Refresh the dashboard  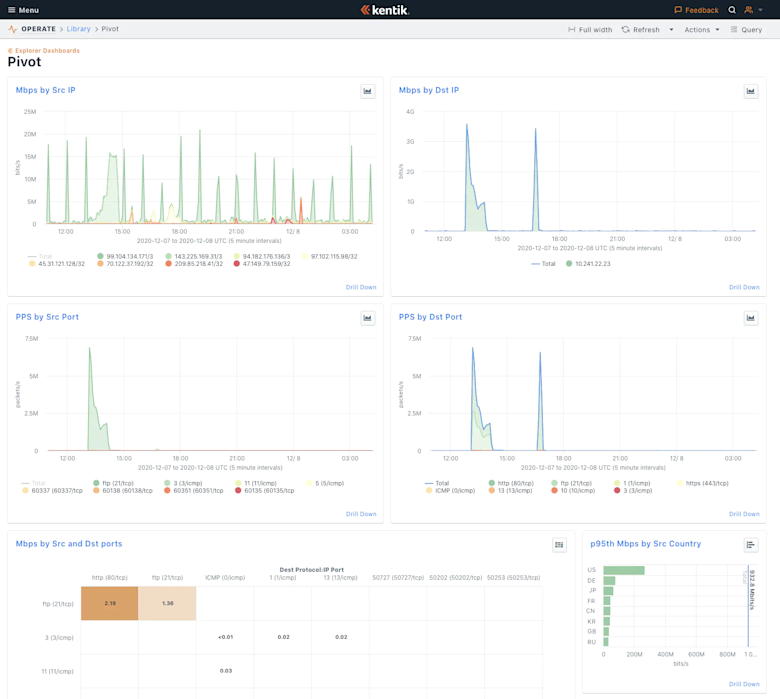click(640, 30)
